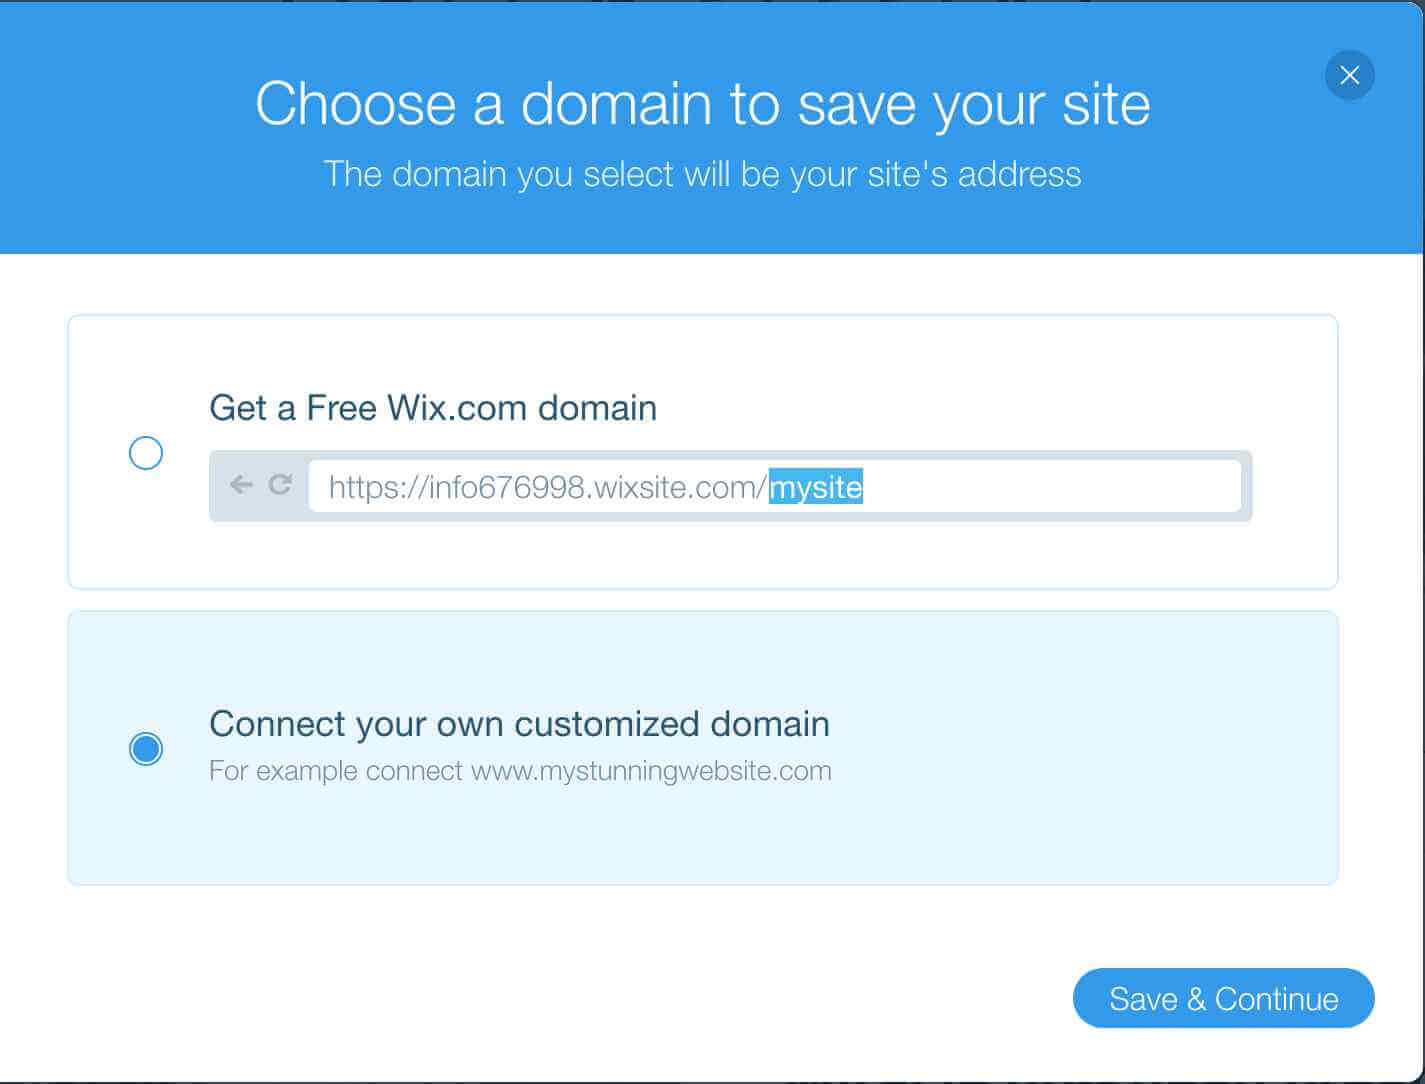Click the back arrow in the address bar mockup
The height and width of the screenshot is (1084, 1425).
pyautogui.click(x=241, y=485)
